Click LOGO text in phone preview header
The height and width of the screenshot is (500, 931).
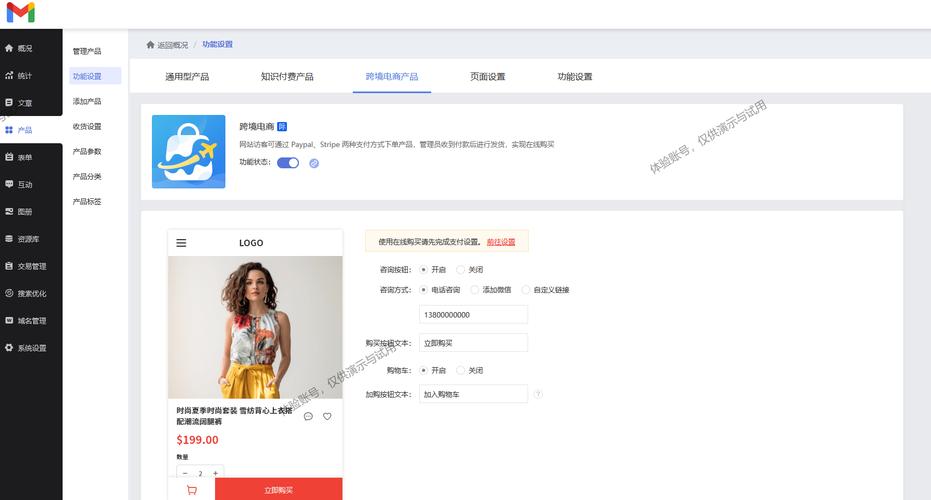click(x=251, y=243)
